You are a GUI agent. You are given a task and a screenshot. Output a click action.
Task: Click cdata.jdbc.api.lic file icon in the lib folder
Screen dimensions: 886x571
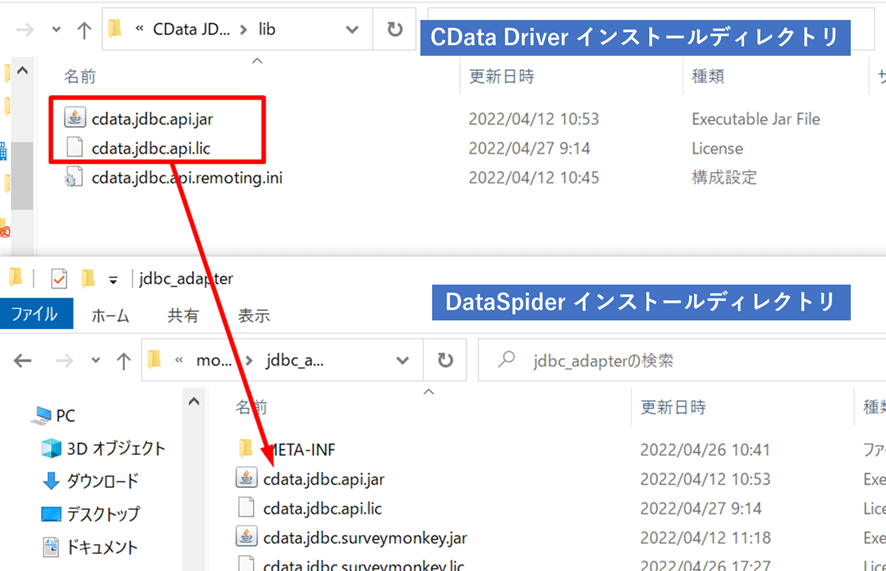click(75, 147)
